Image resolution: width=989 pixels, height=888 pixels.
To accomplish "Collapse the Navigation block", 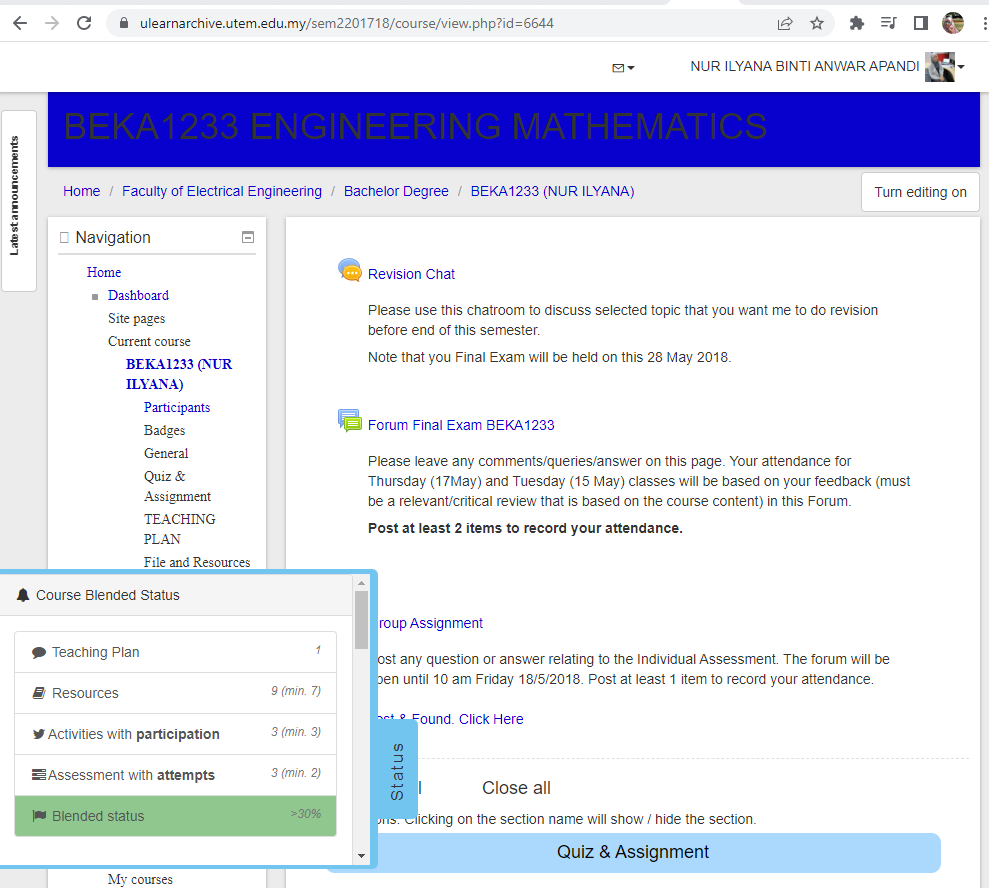I will [248, 237].
